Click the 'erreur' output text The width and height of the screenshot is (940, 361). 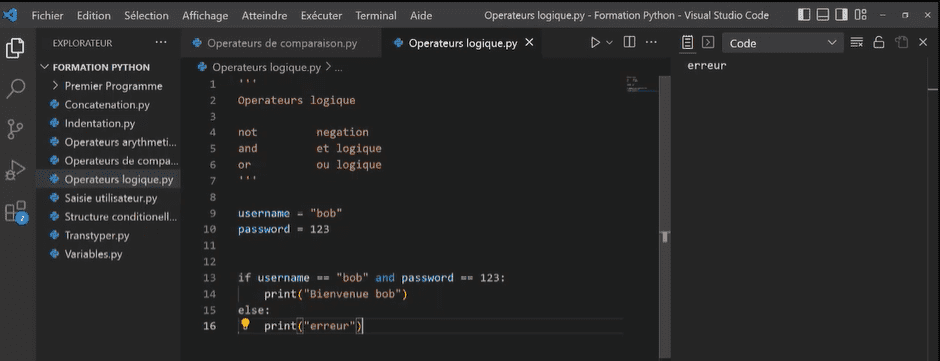click(x=707, y=65)
